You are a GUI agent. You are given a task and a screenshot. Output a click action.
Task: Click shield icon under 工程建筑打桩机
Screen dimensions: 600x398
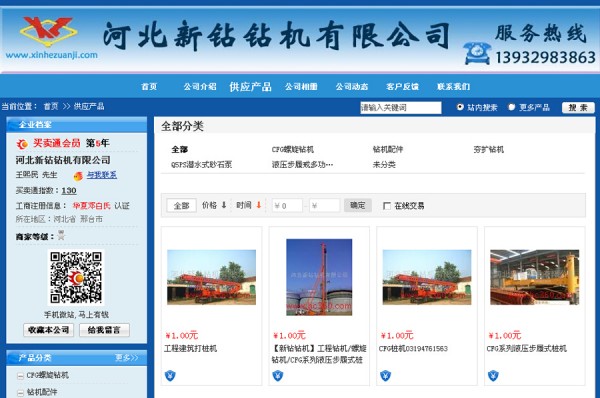click(x=170, y=376)
